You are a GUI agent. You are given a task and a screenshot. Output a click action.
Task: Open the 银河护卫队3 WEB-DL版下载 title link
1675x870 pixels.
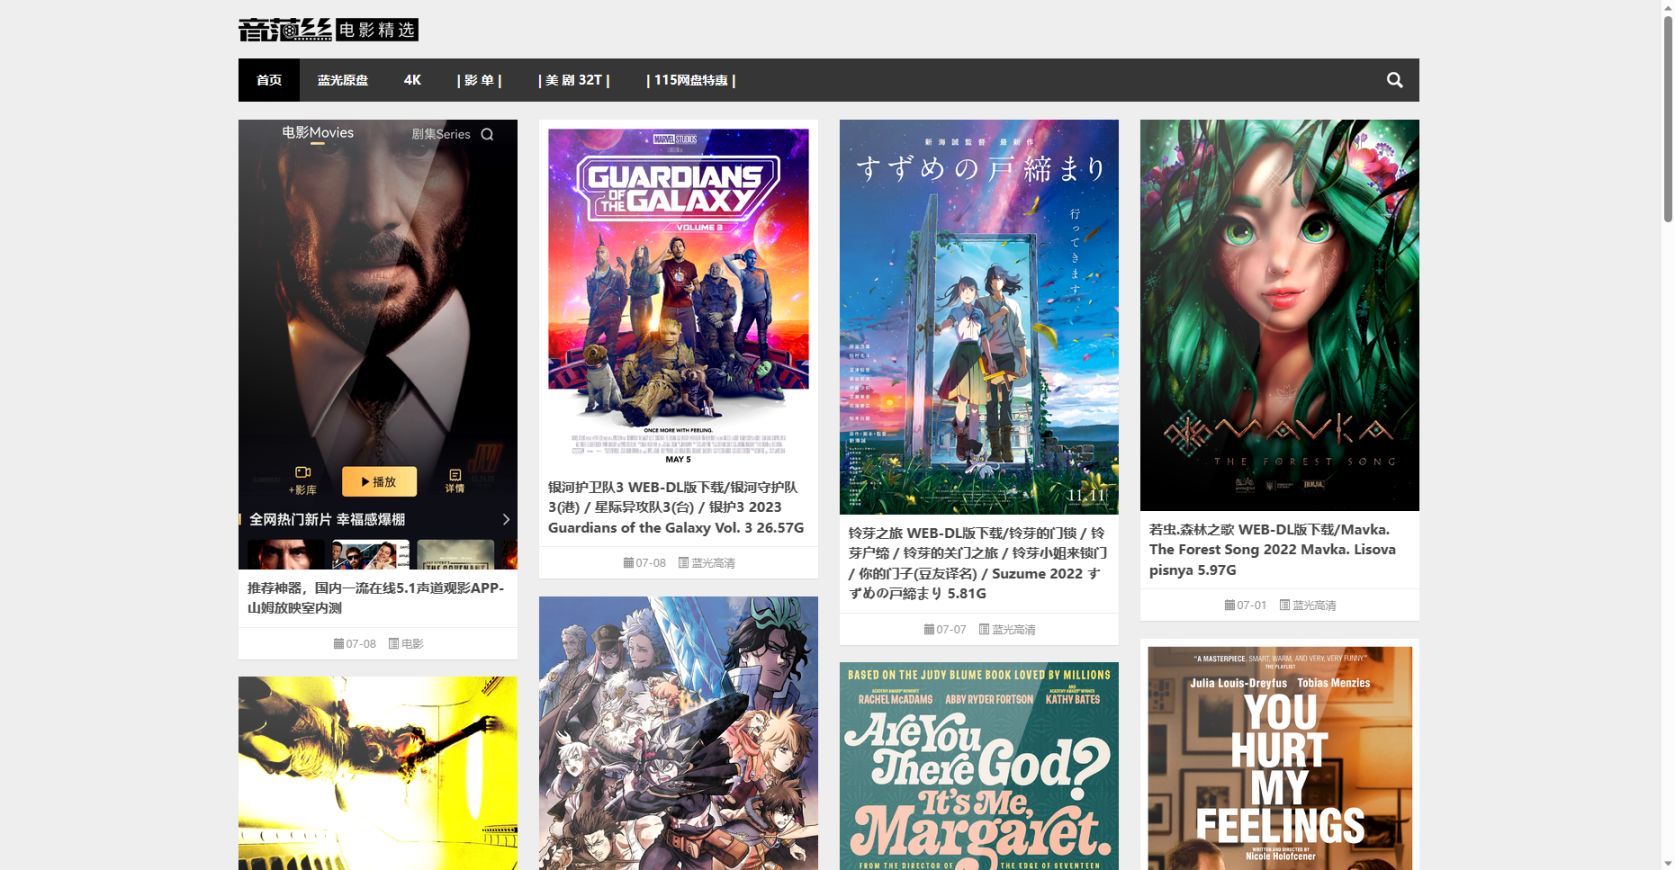676,507
